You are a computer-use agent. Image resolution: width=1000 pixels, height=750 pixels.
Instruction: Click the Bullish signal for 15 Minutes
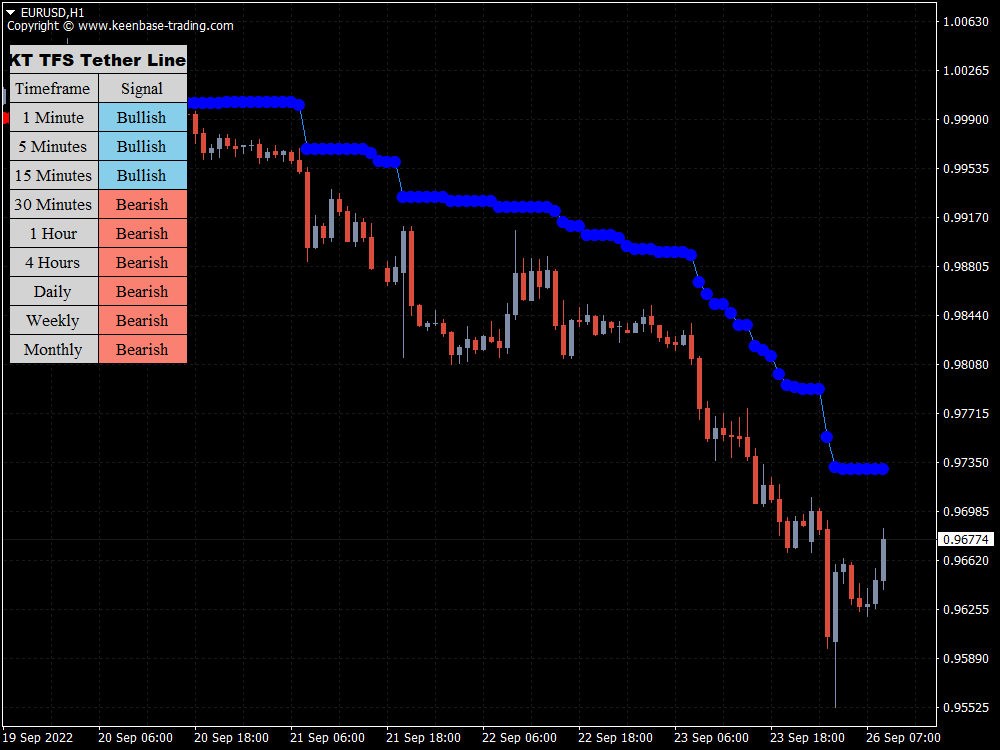(x=143, y=175)
